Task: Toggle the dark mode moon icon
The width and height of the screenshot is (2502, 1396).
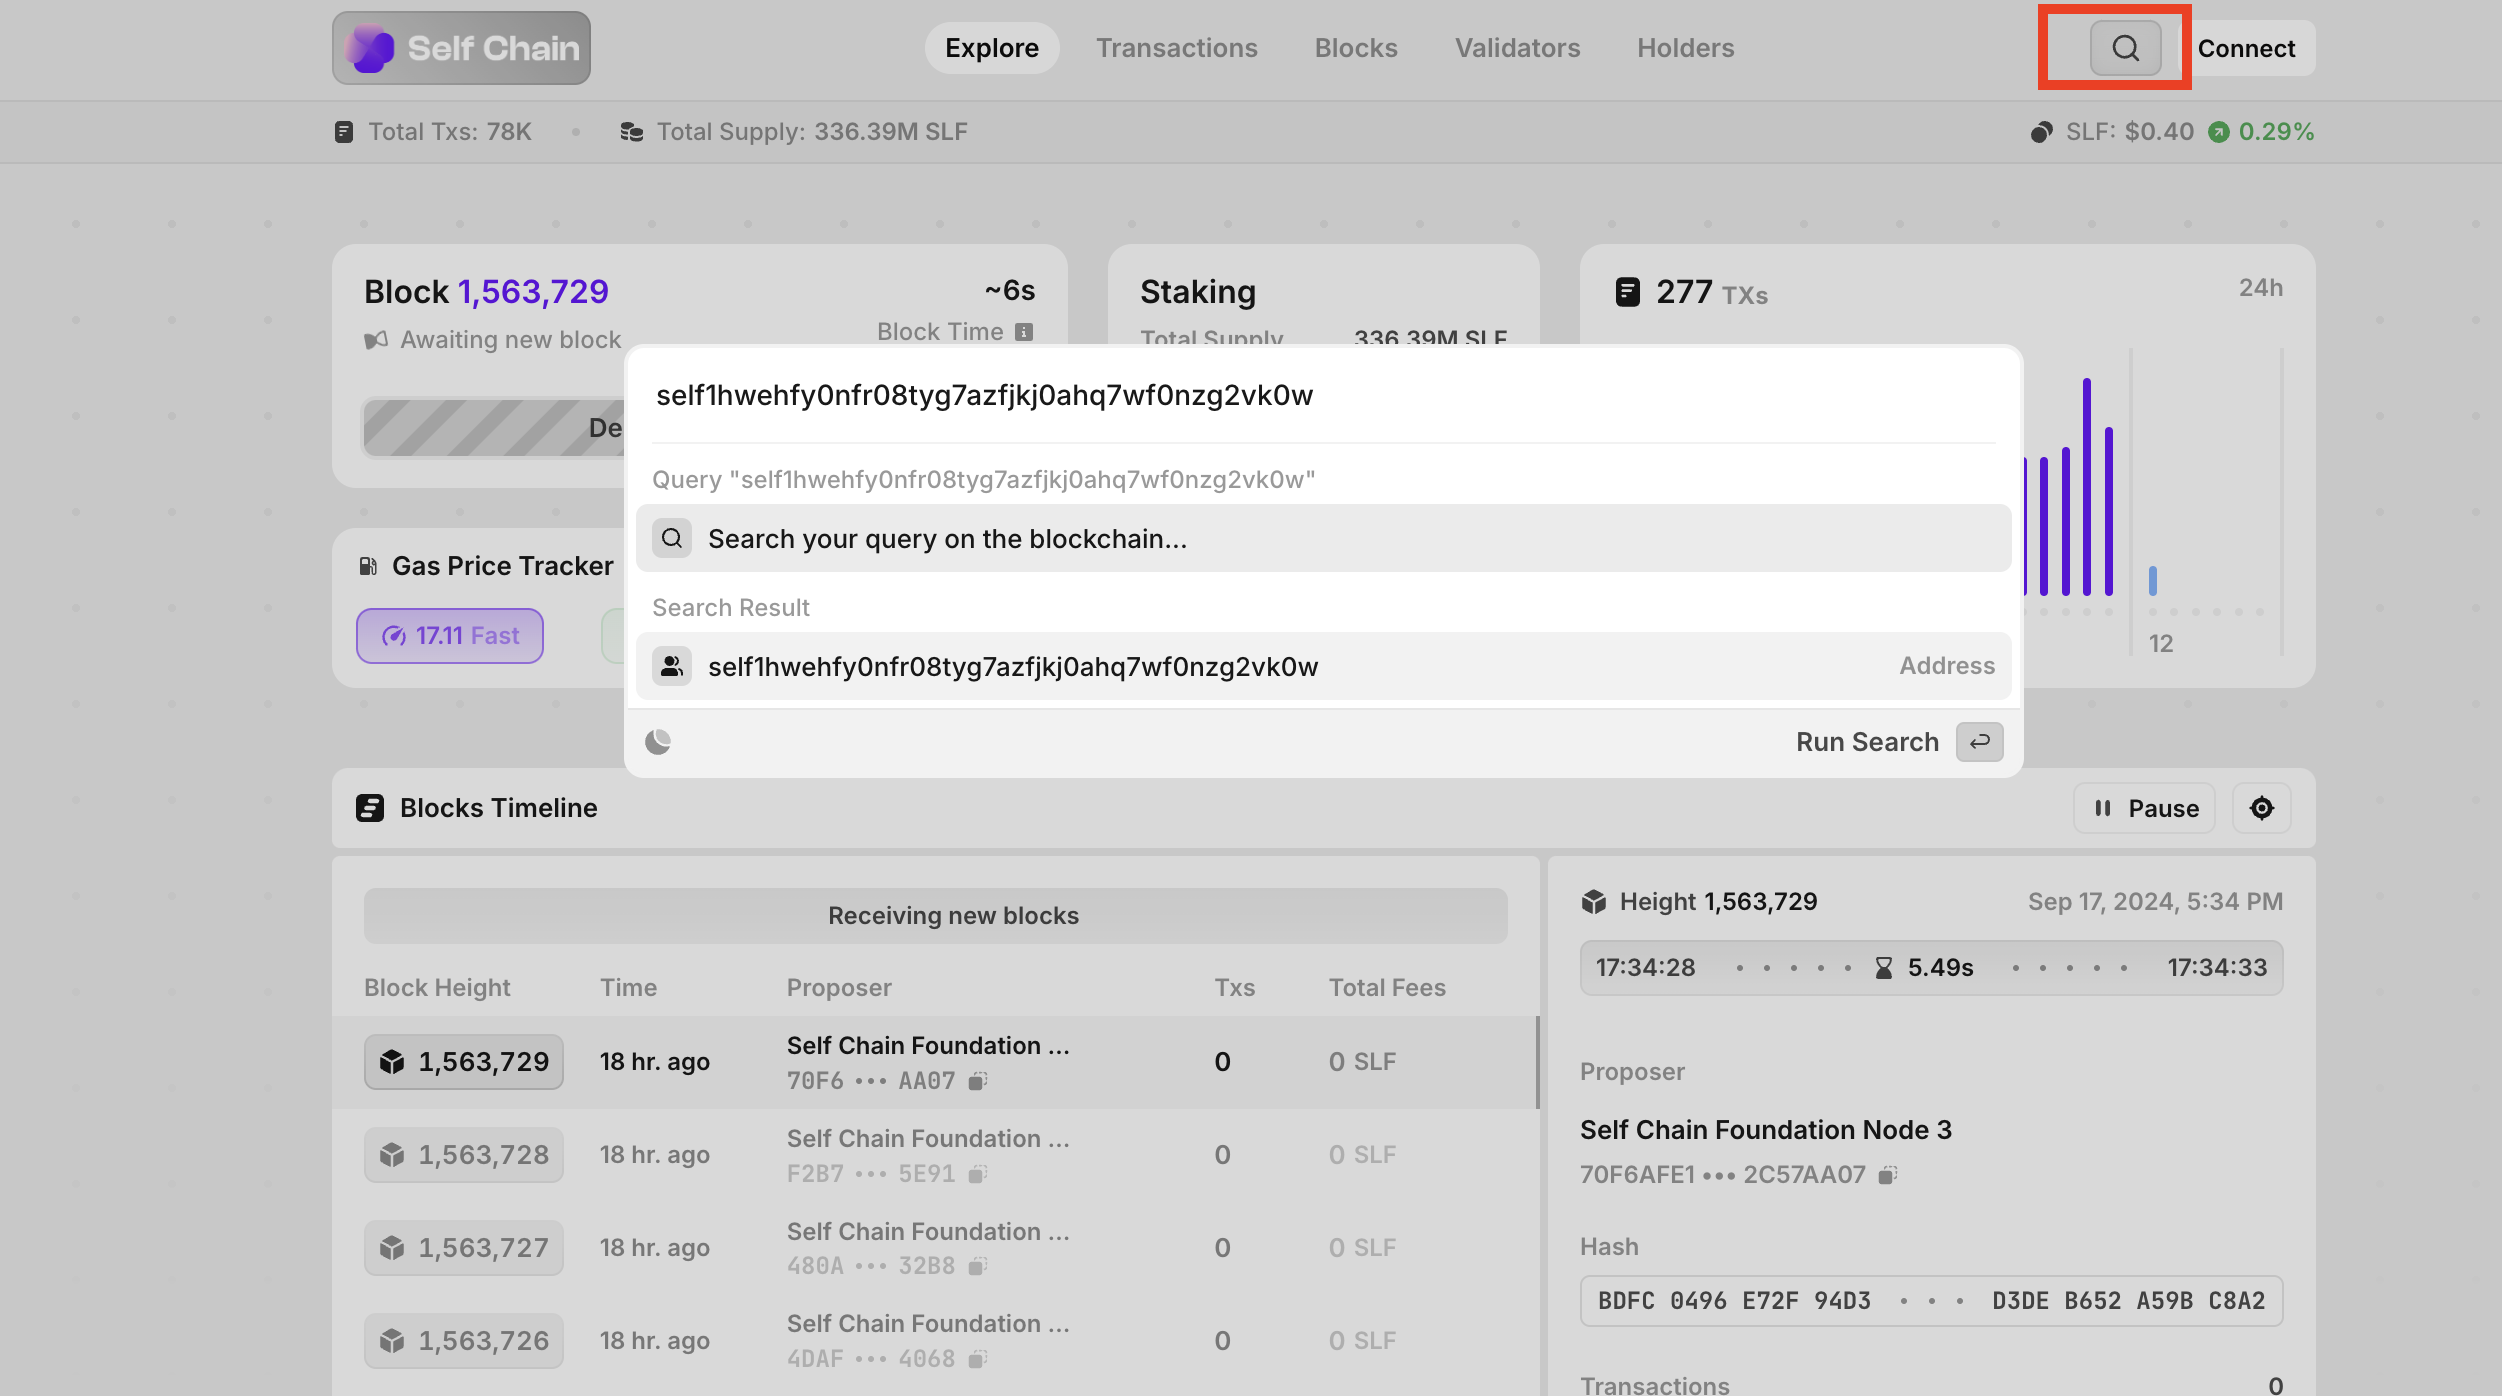Action: (x=658, y=742)
